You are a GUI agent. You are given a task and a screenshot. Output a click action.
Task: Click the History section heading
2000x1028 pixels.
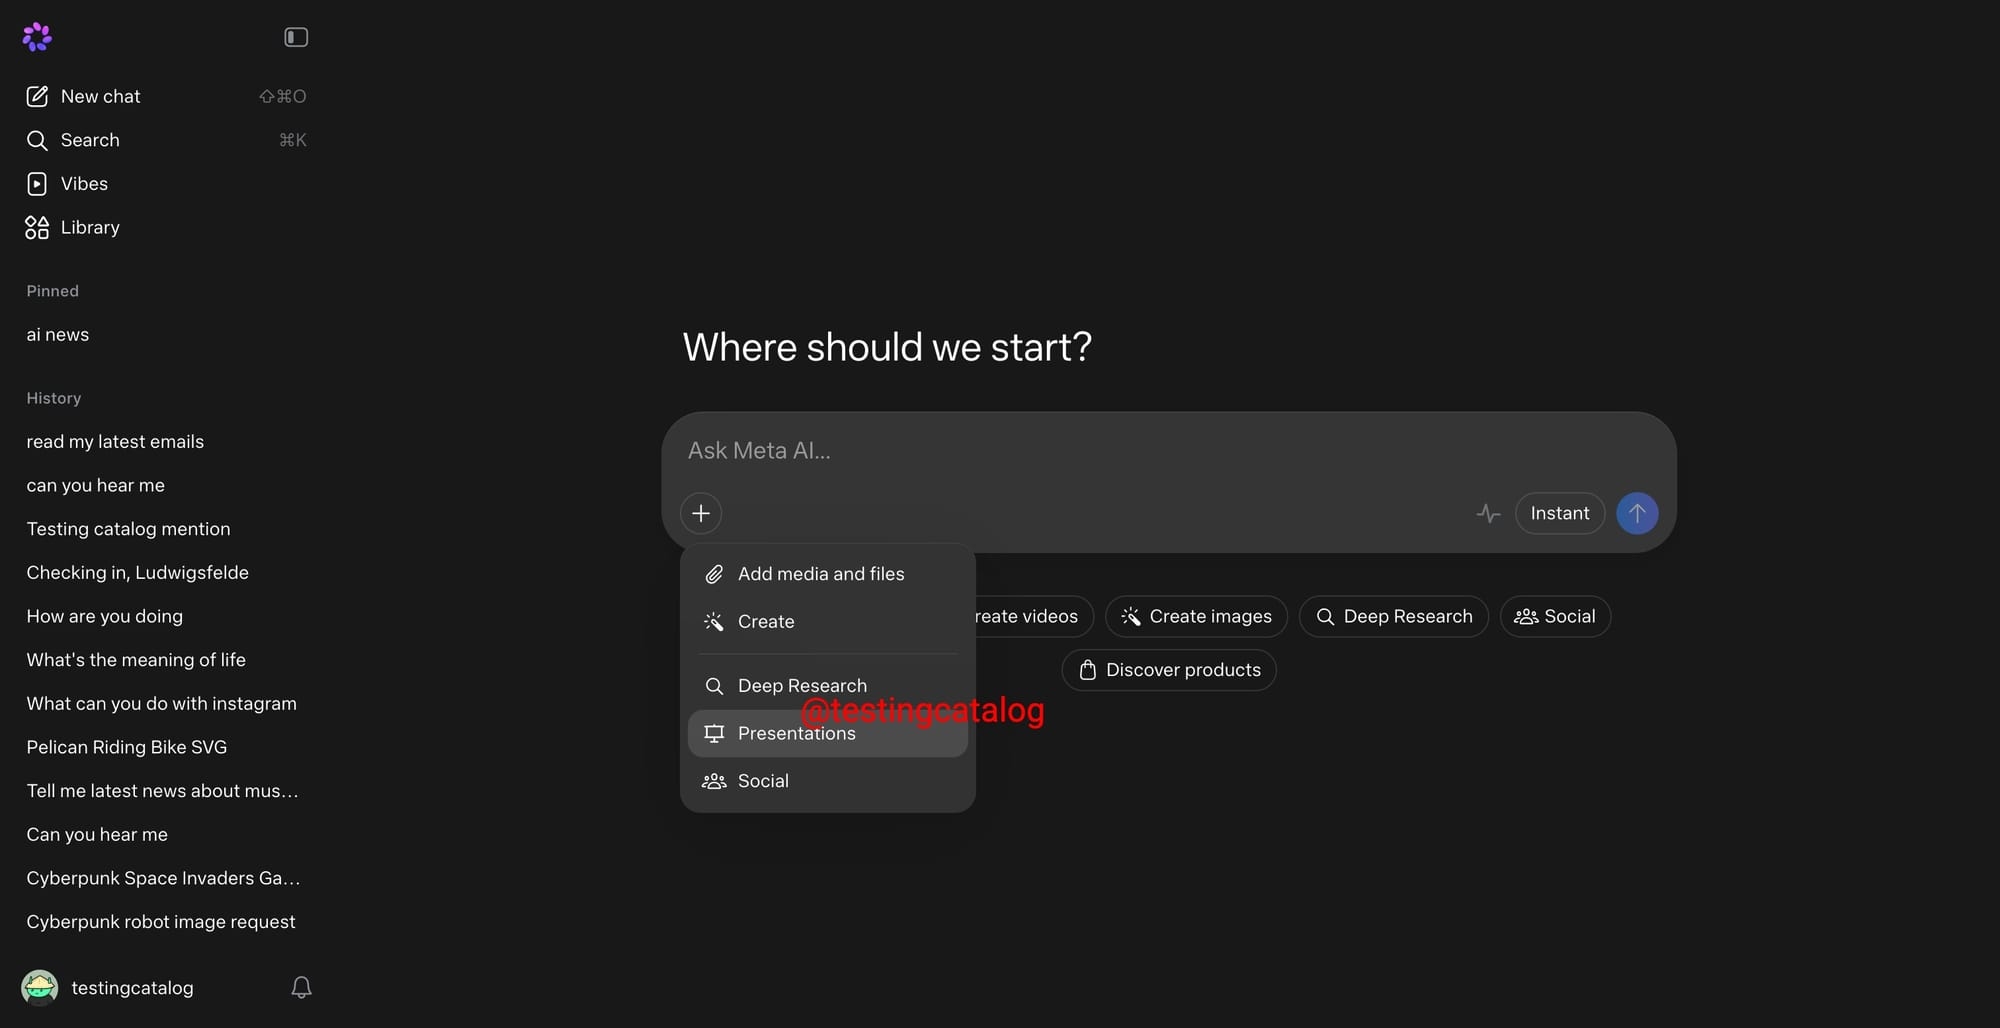[54, 398]
